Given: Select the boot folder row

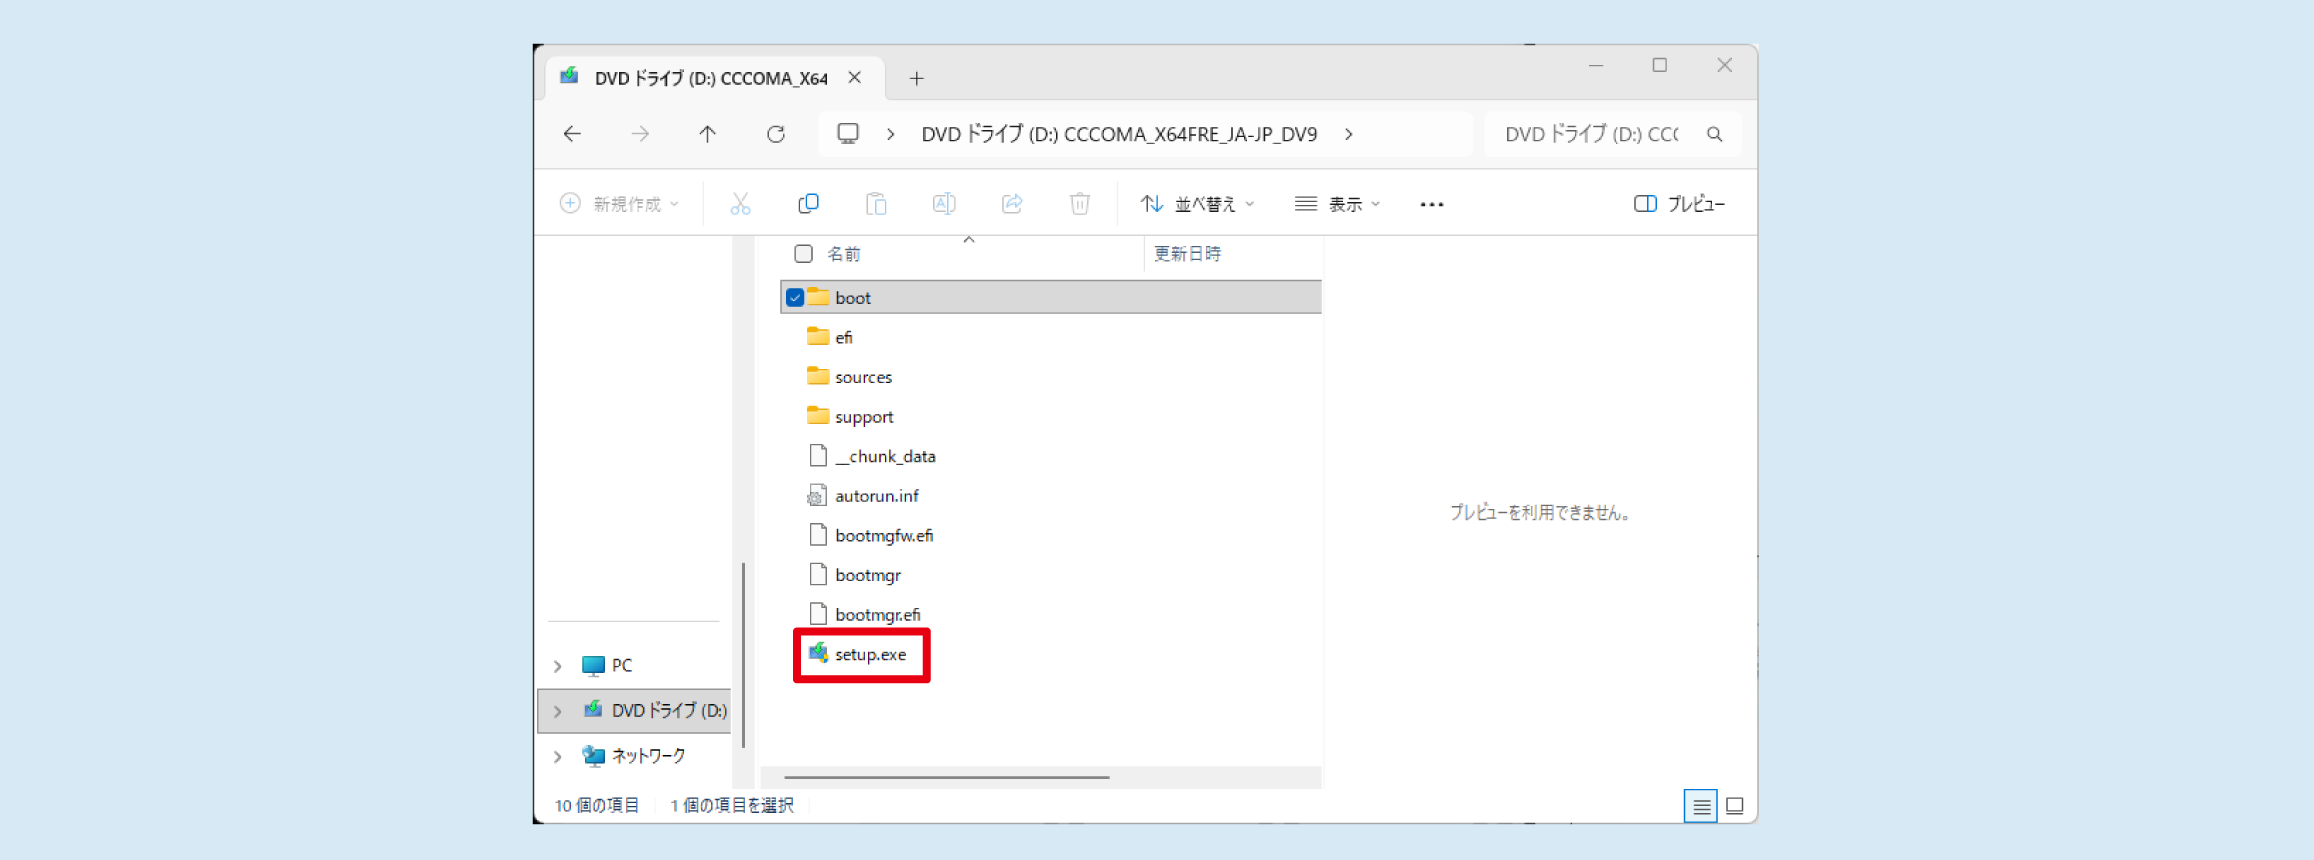Looking at the screenshot, I should [1051, 297].
